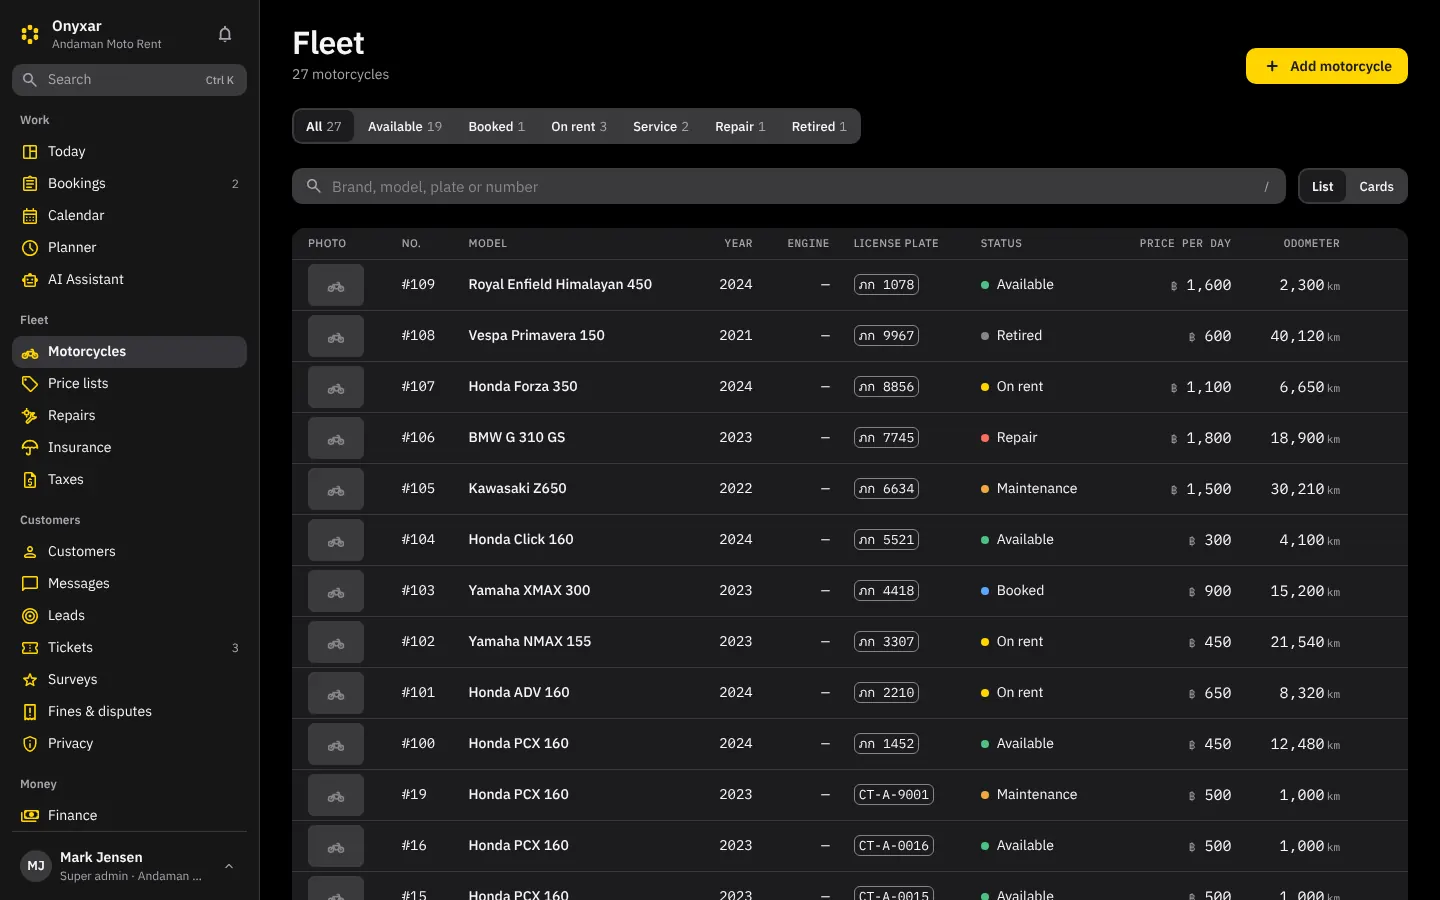Image resolution: width=1440 pixels, height=900 pixels.
Task: Open the Privacy shield icon
Action: (30, 744)
